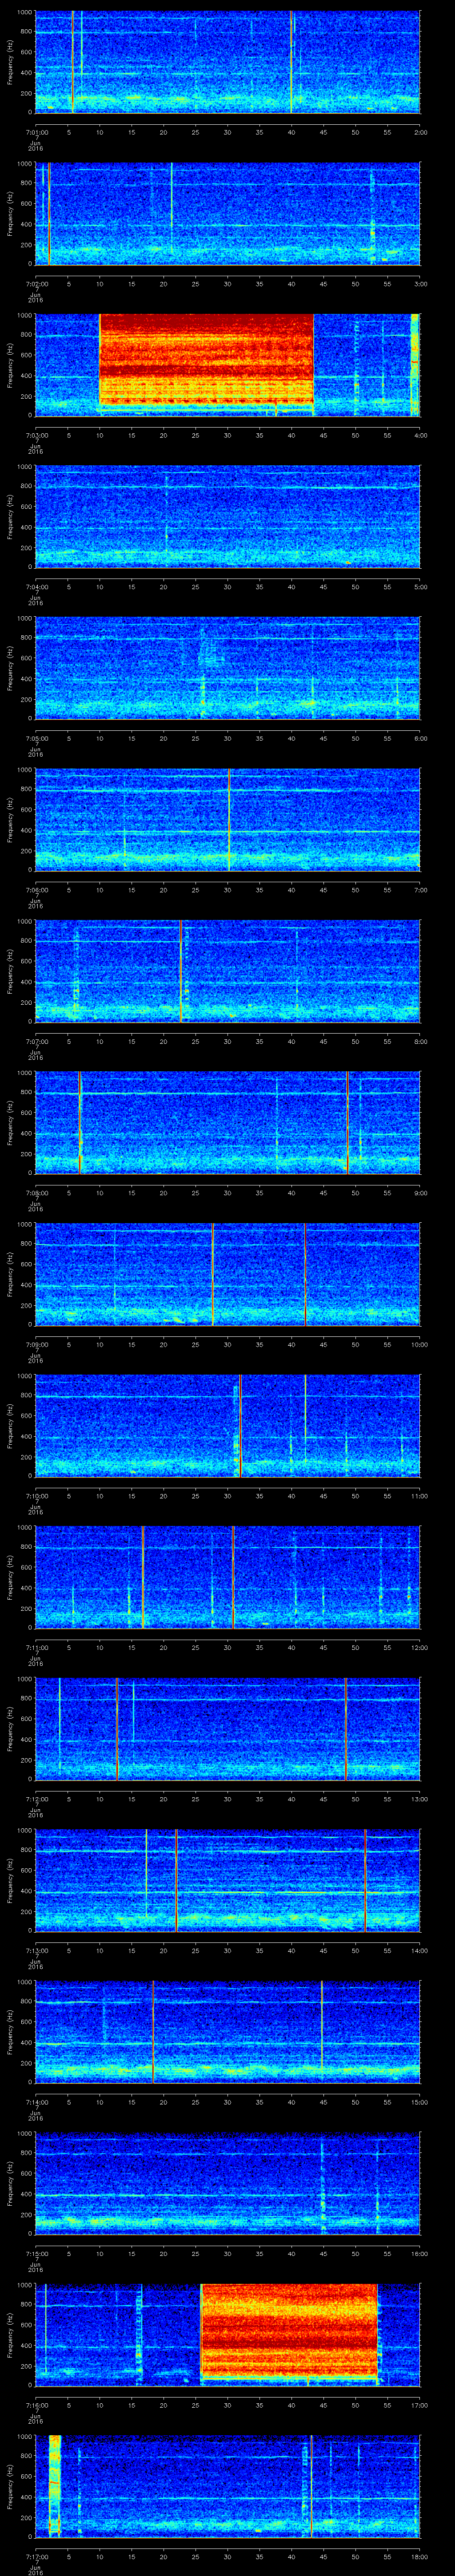
Task: Click the '7:16:00' start time label
Action: pos(36,2405)
